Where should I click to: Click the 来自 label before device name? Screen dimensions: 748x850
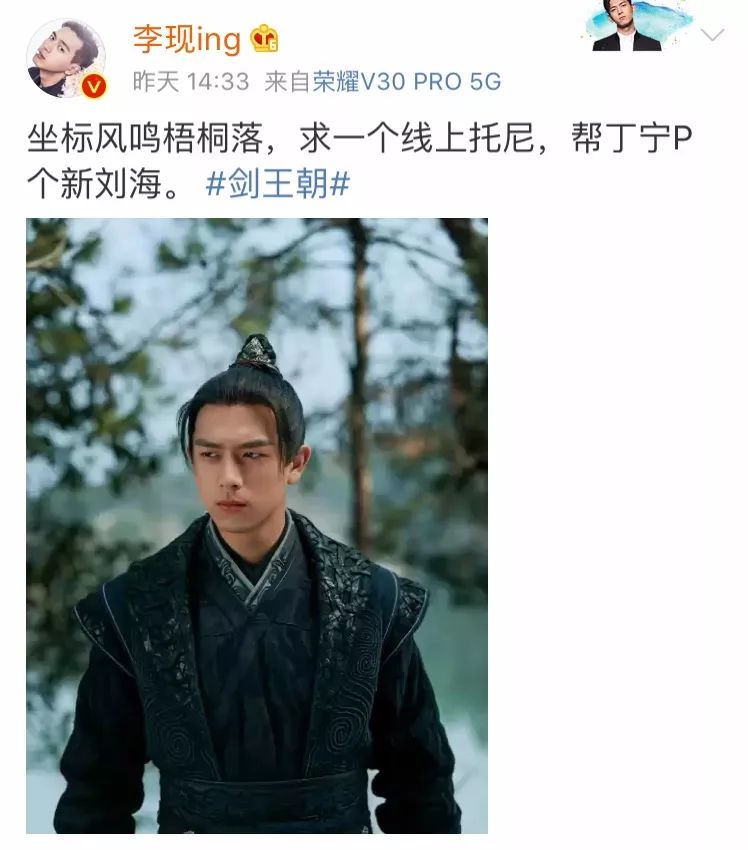point(287,82)
